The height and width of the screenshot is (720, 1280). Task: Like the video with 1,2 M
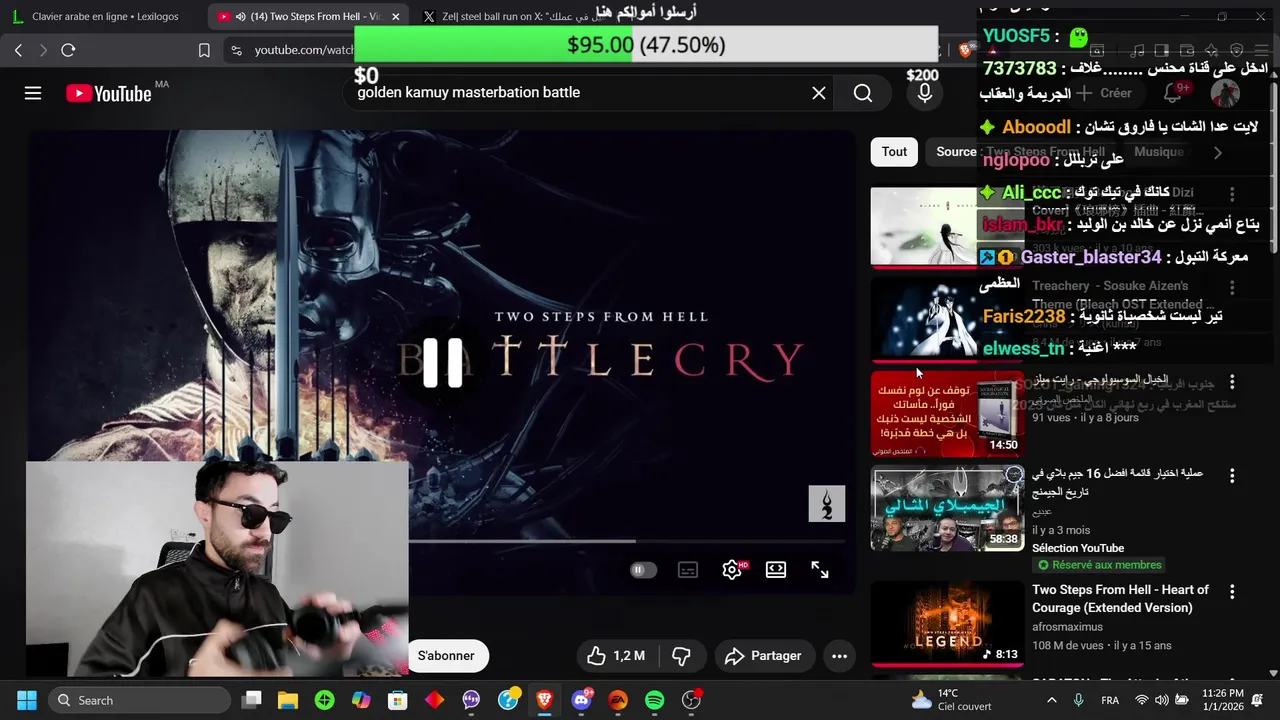616,656
